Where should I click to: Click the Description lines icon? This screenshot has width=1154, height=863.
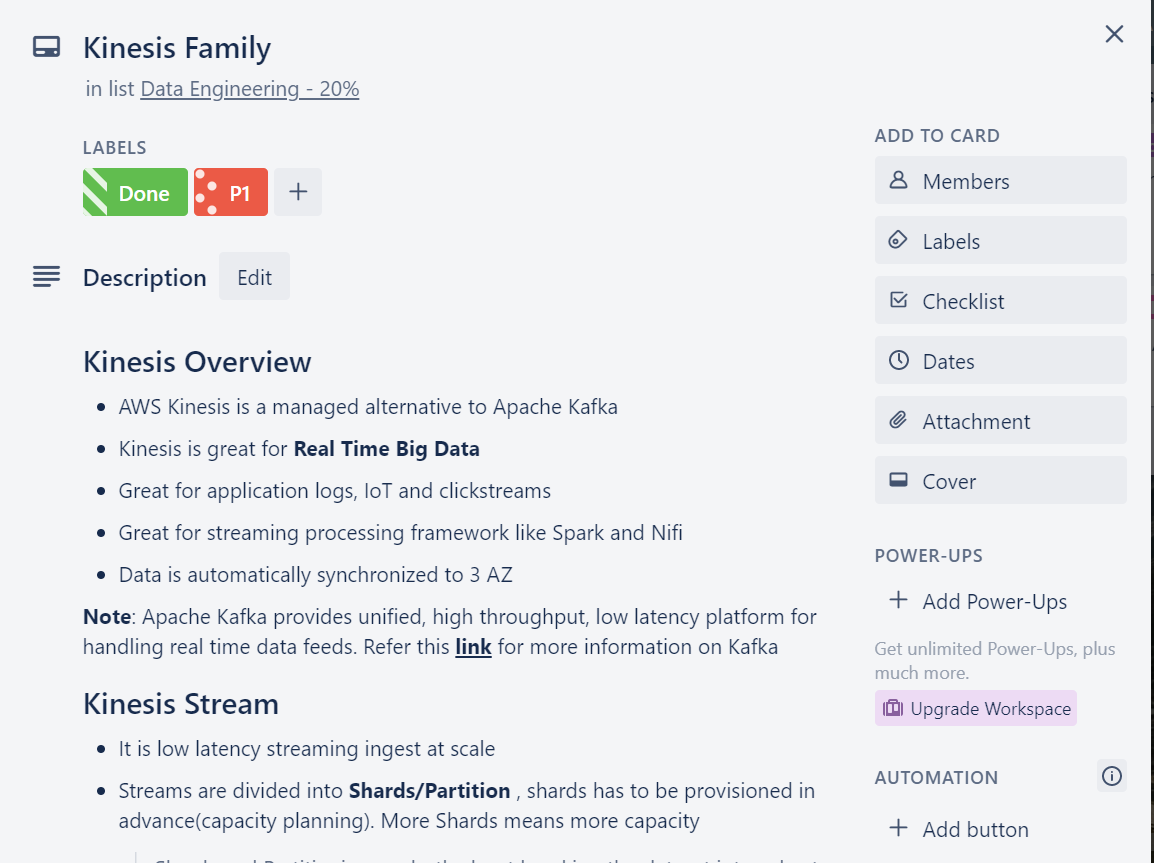[x=46, y=277]
